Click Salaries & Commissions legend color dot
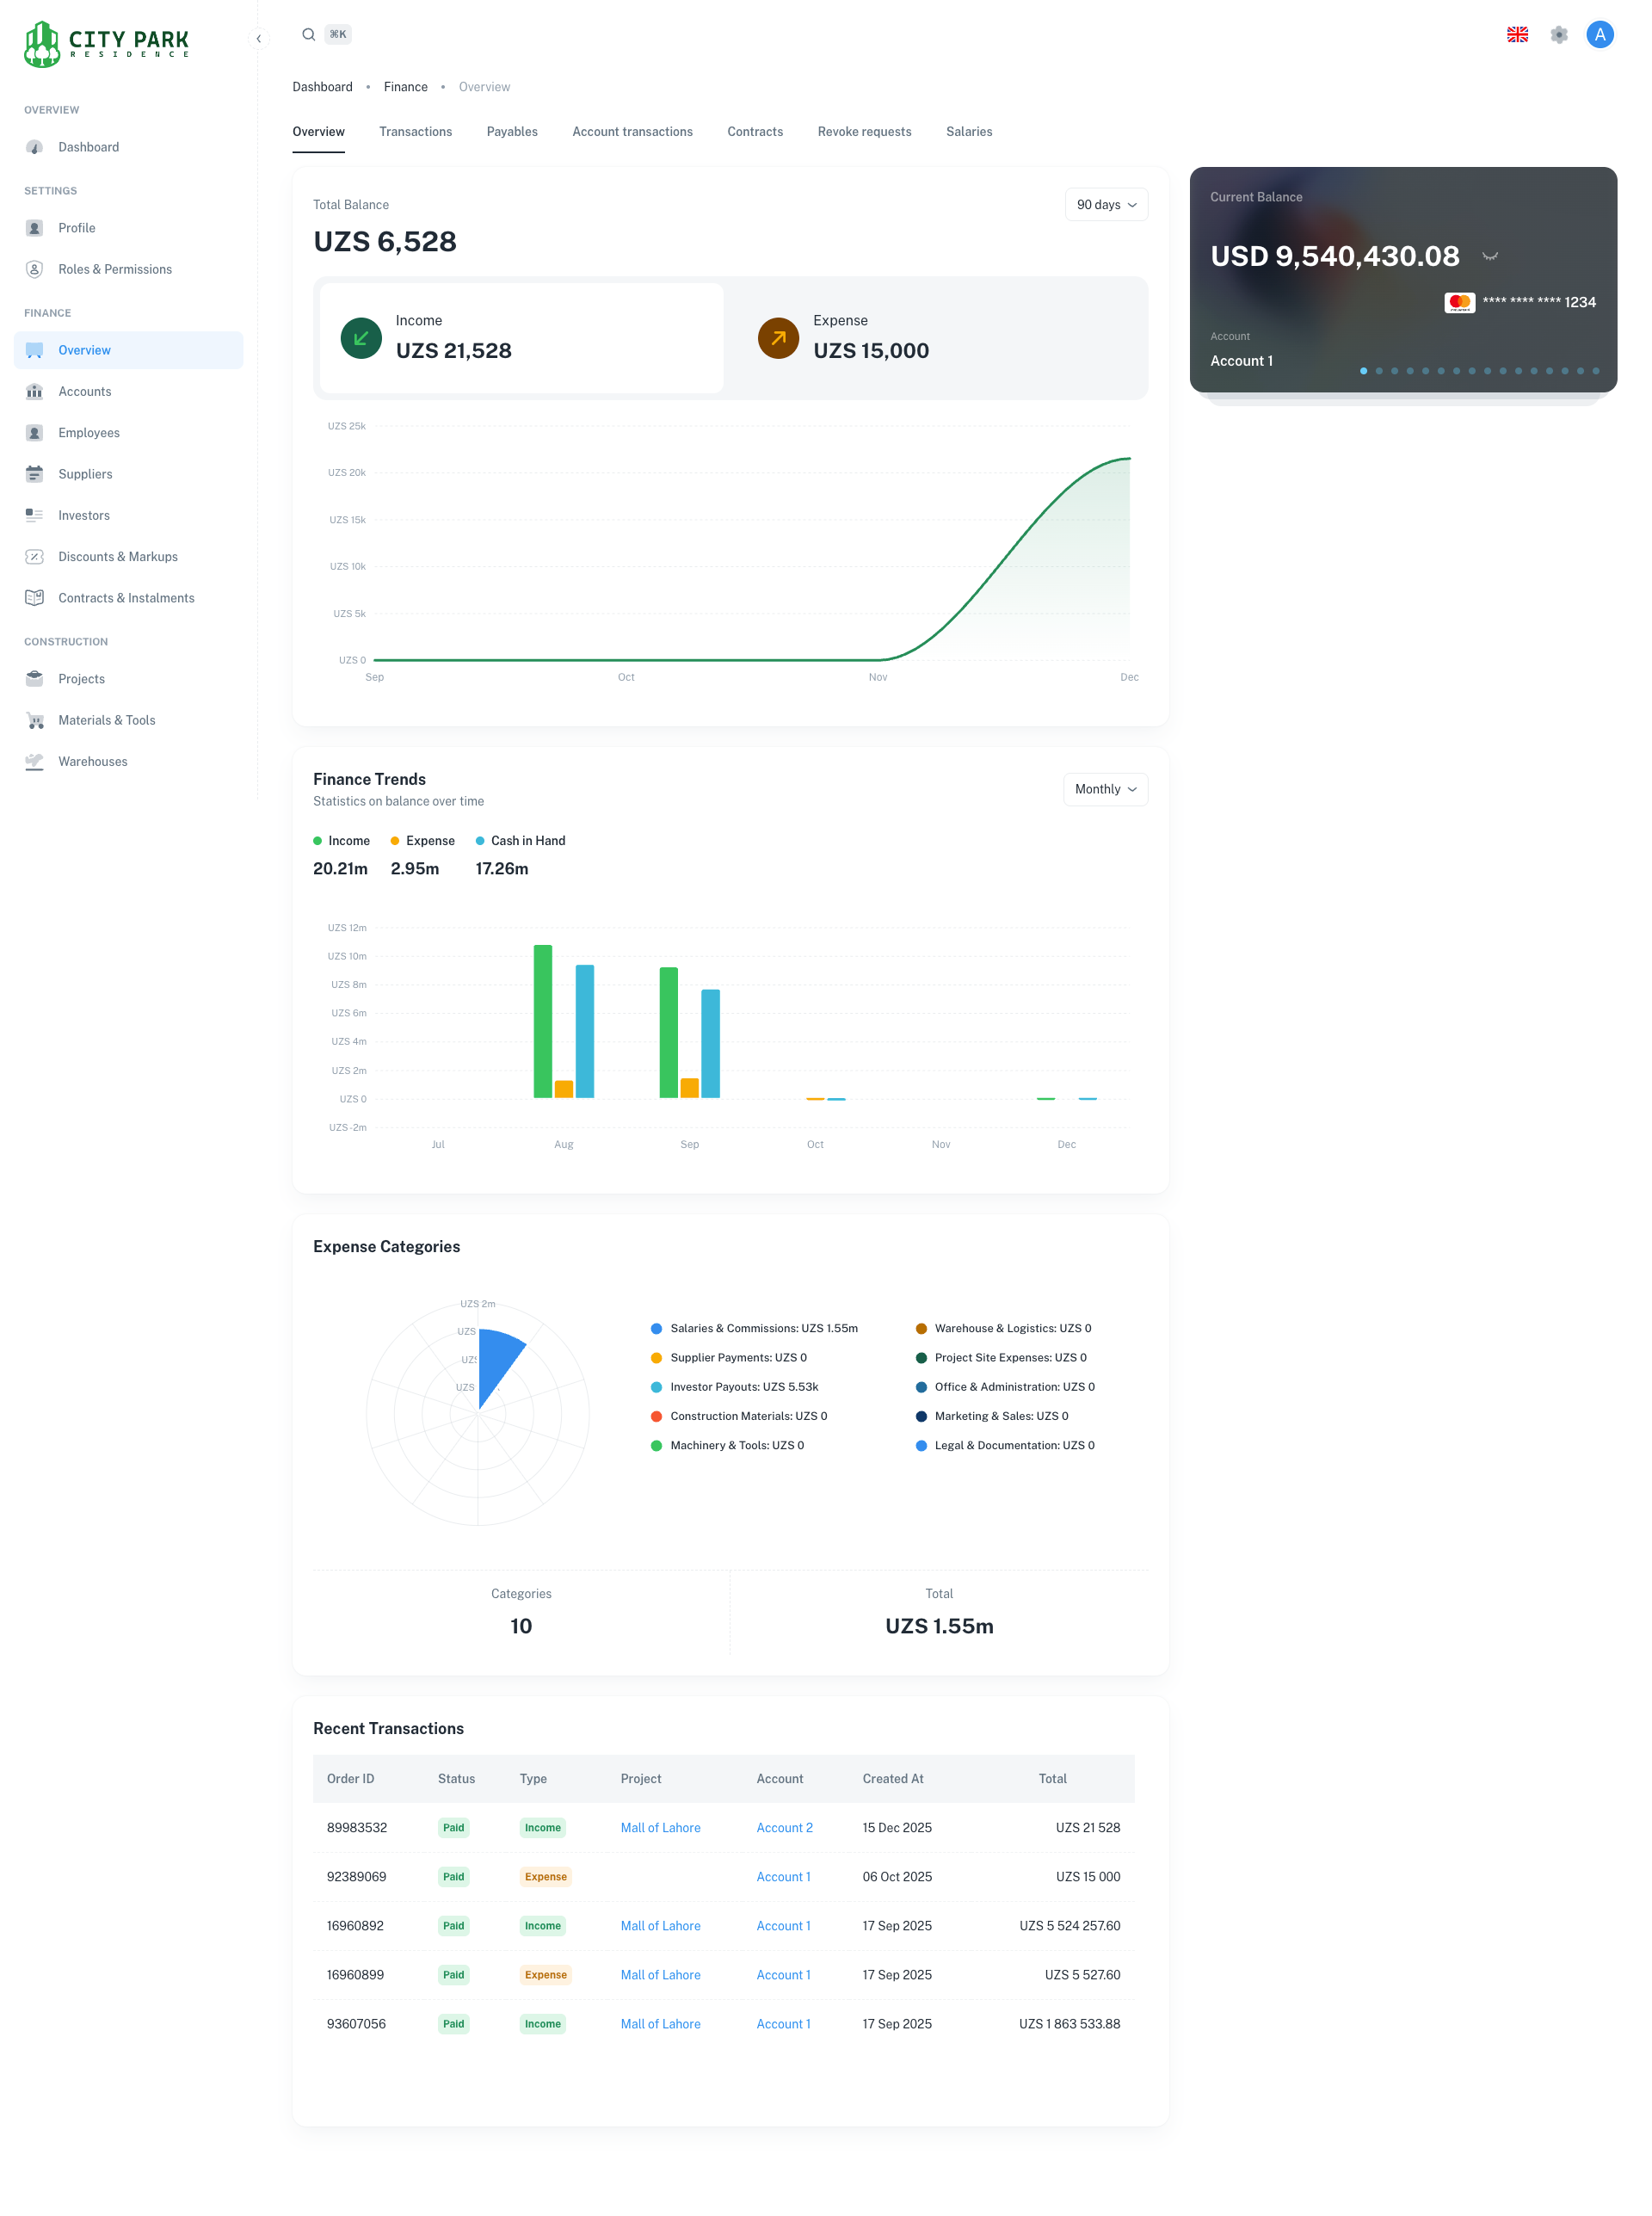 click(x=656, y=1328)
